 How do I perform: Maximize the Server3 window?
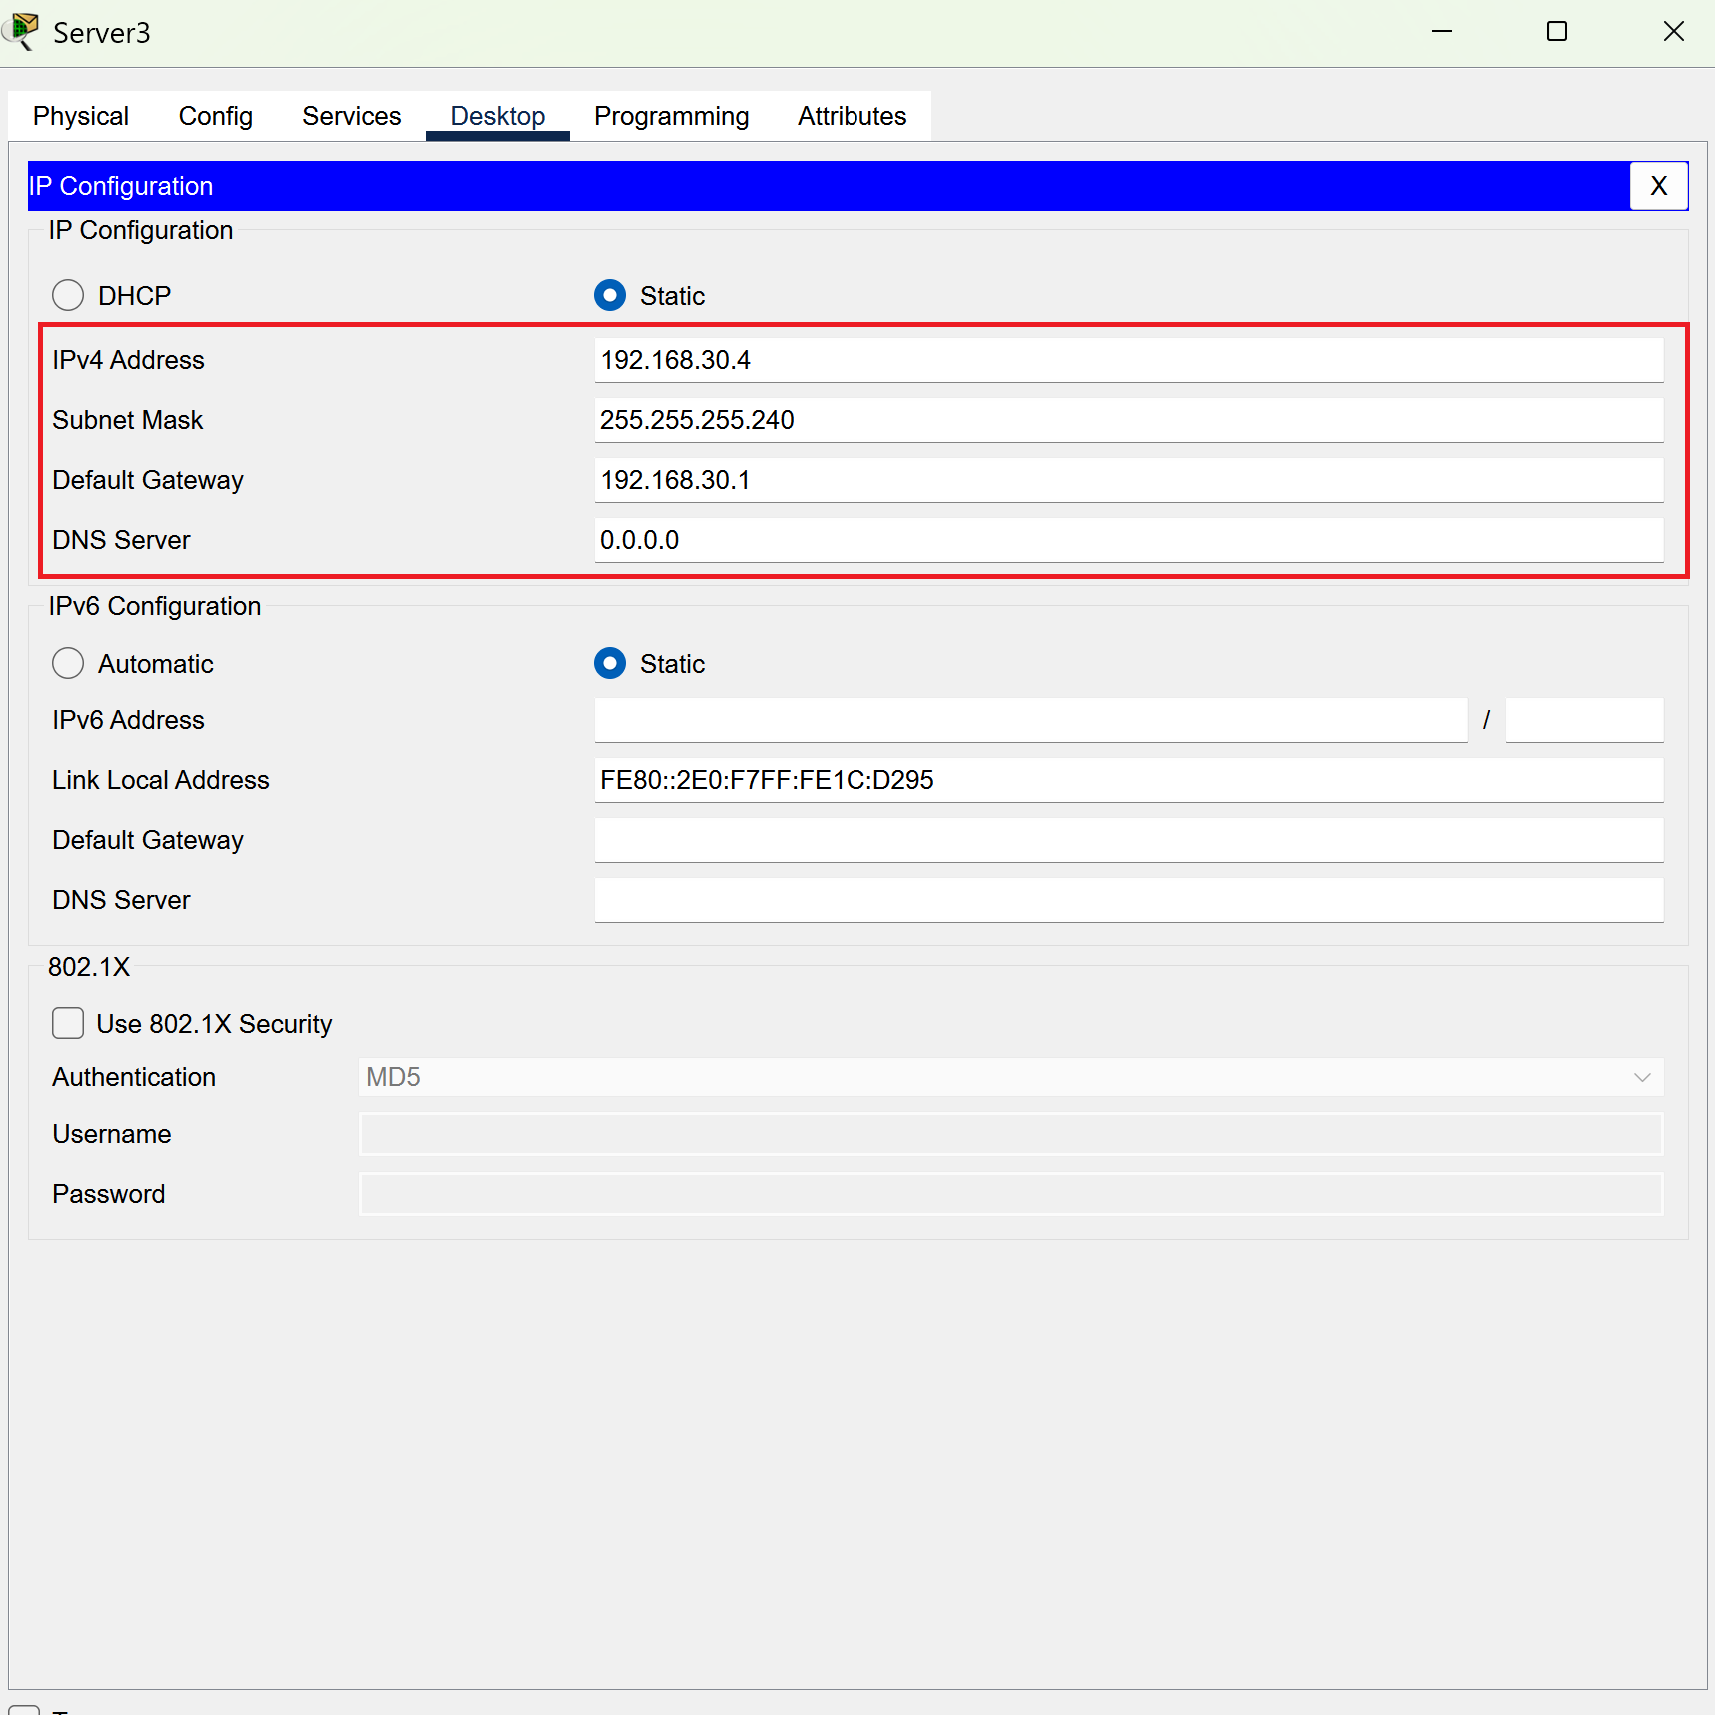(1557, 32)
